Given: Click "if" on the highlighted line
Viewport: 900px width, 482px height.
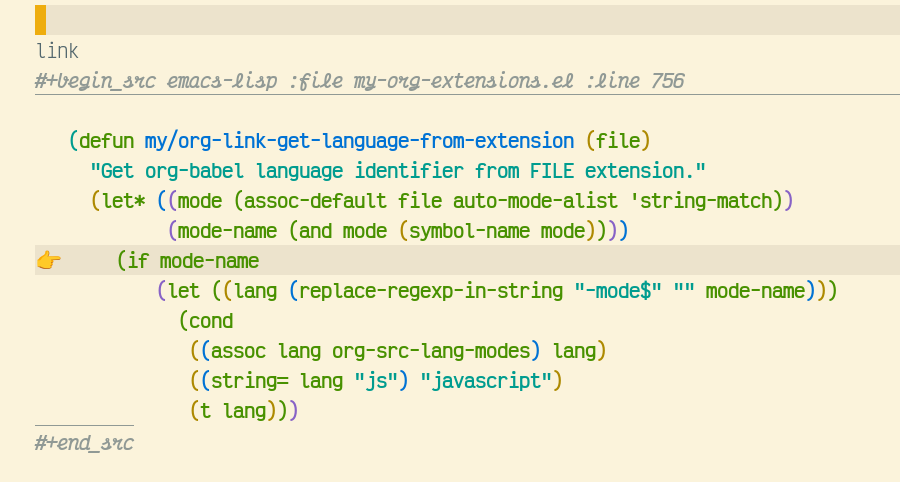Looking at the screenshot, I should 138,261.
